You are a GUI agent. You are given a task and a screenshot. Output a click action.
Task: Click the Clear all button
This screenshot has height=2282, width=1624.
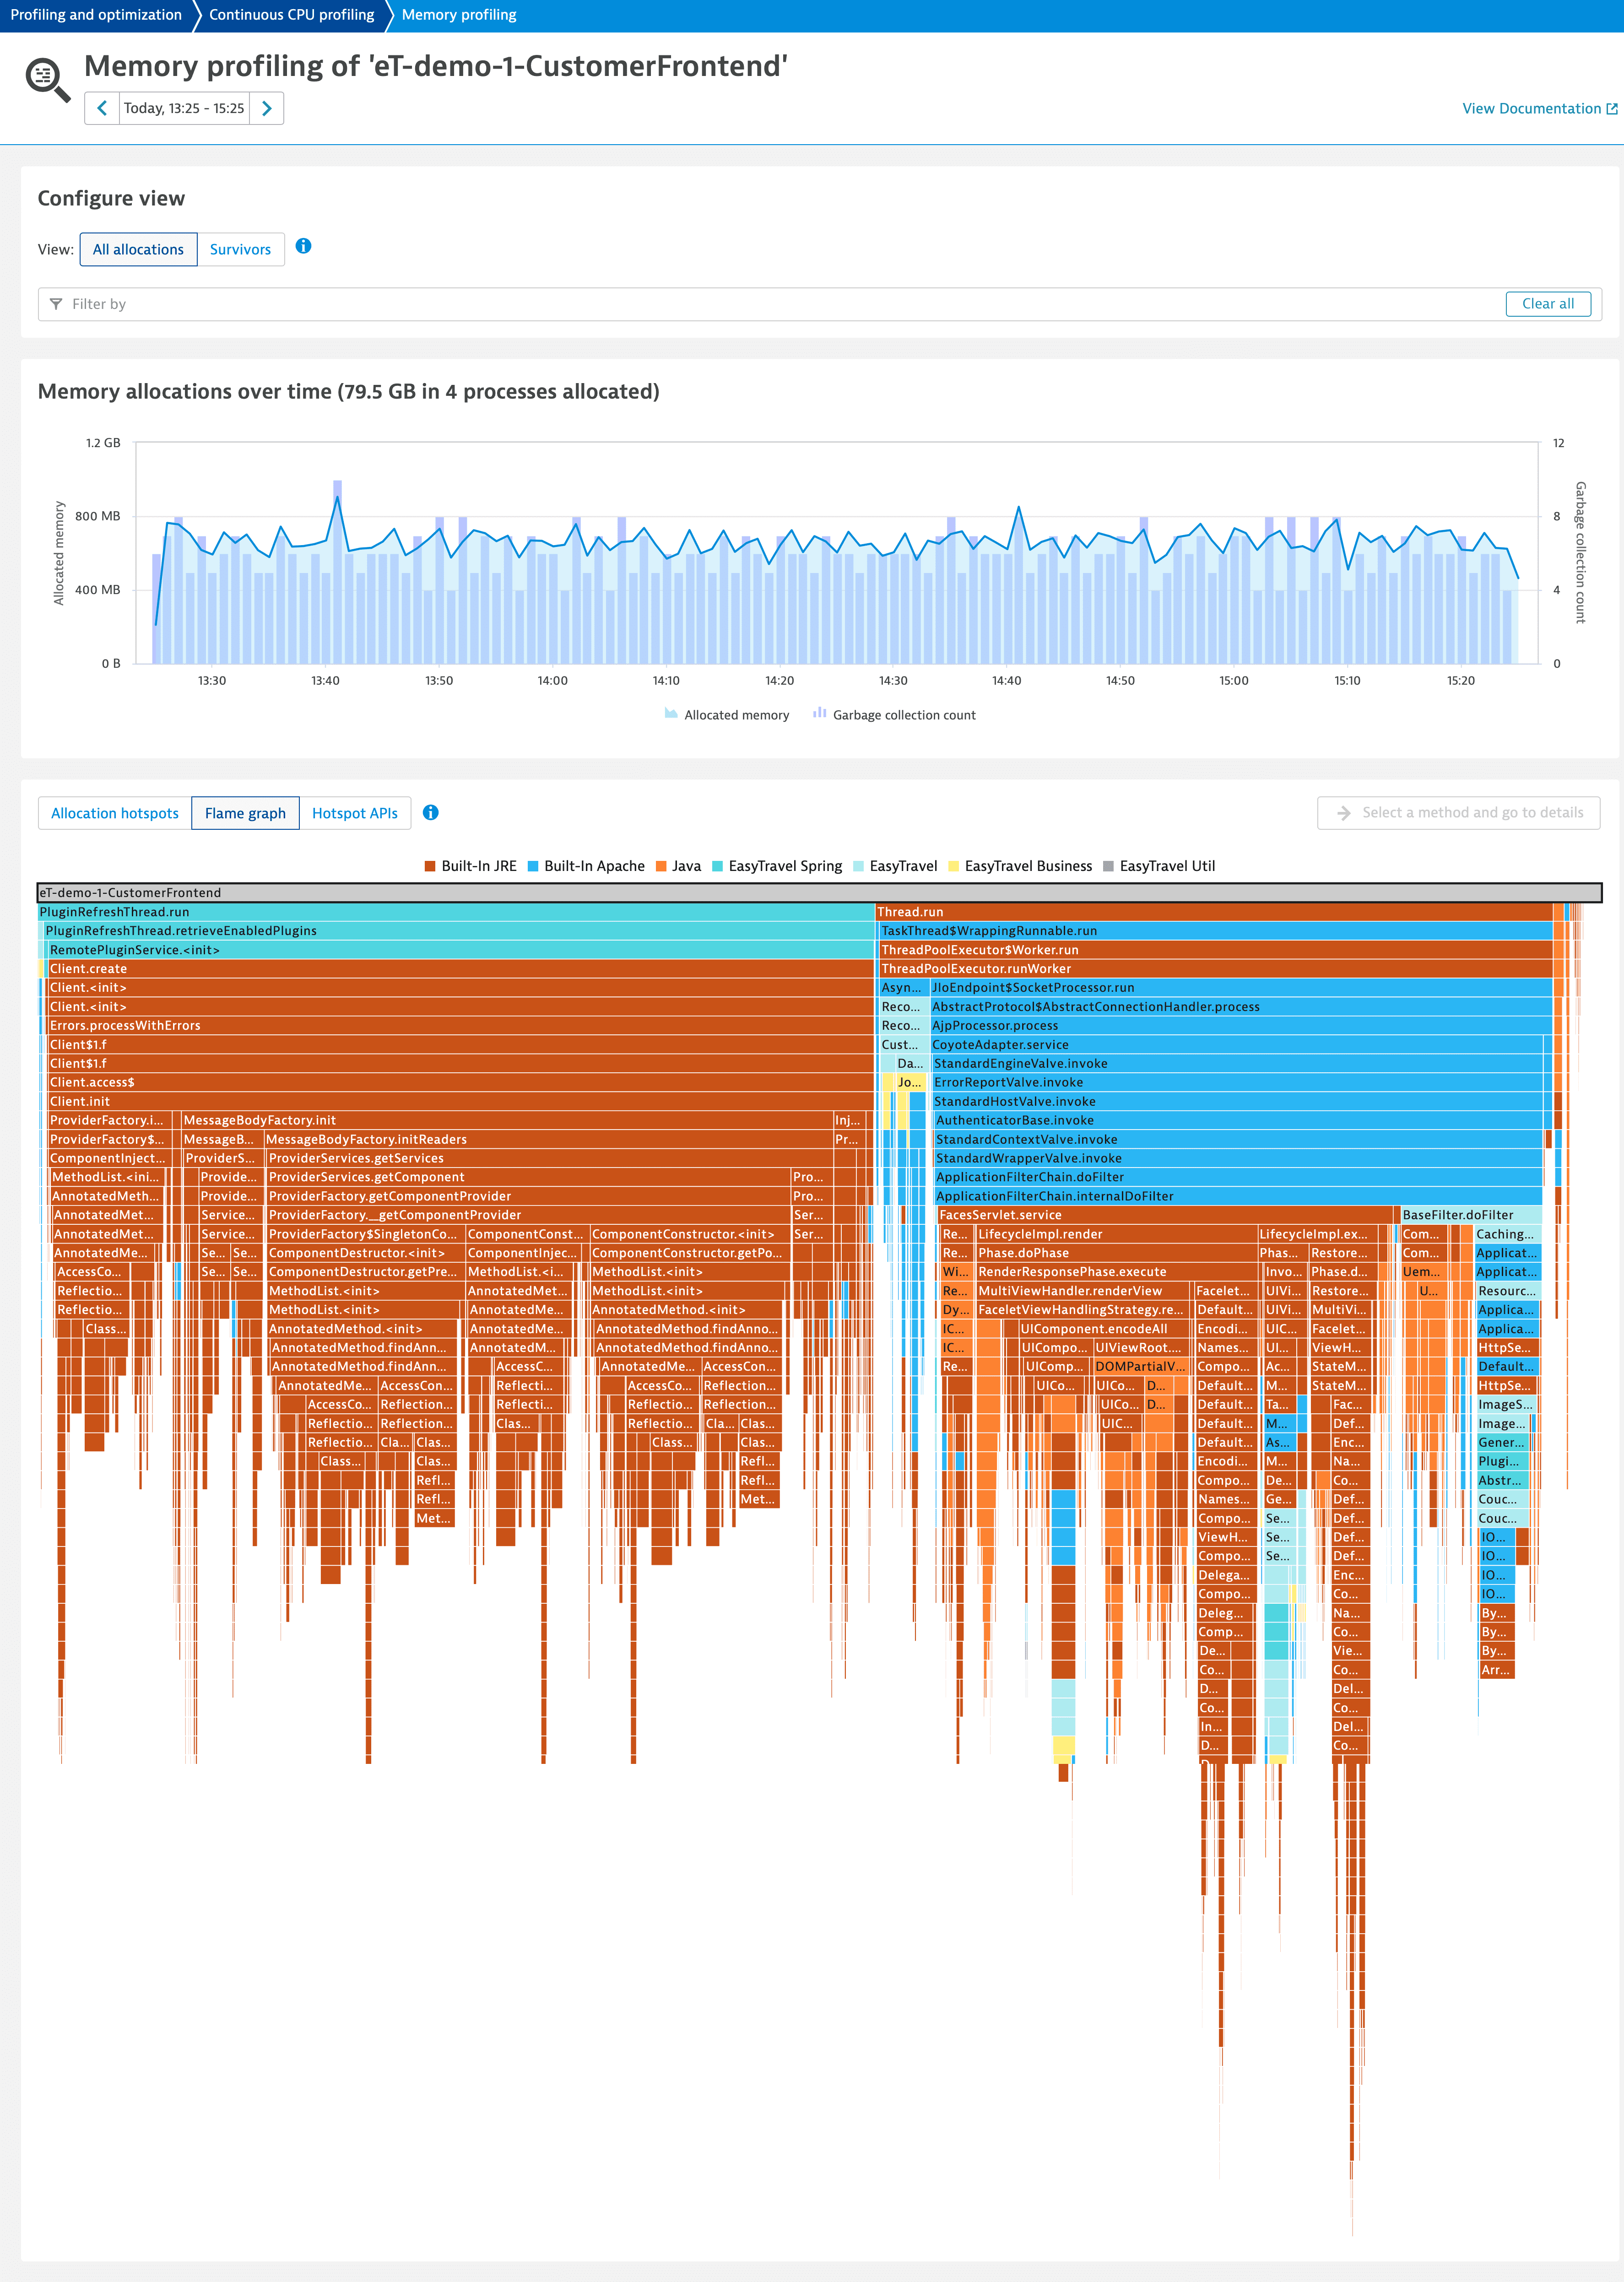(1548, 304)
